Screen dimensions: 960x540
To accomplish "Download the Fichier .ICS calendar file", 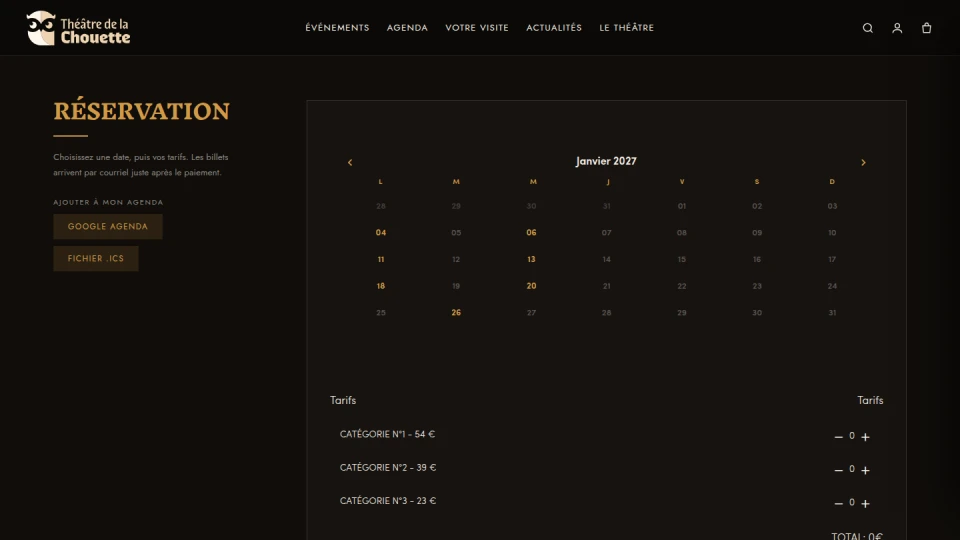I will pyautogui.click(x=96, y=258).
